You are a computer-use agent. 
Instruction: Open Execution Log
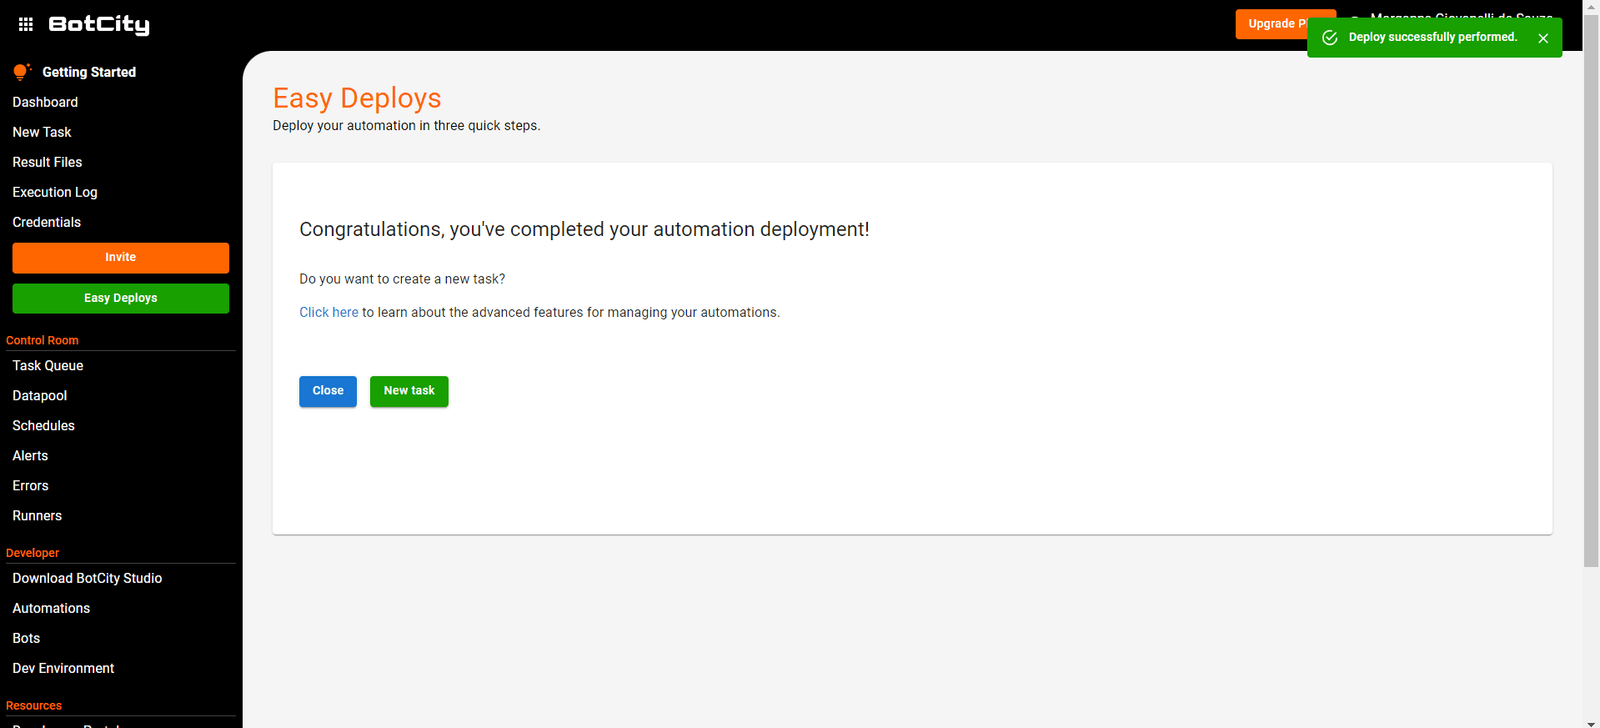[55, 192]
